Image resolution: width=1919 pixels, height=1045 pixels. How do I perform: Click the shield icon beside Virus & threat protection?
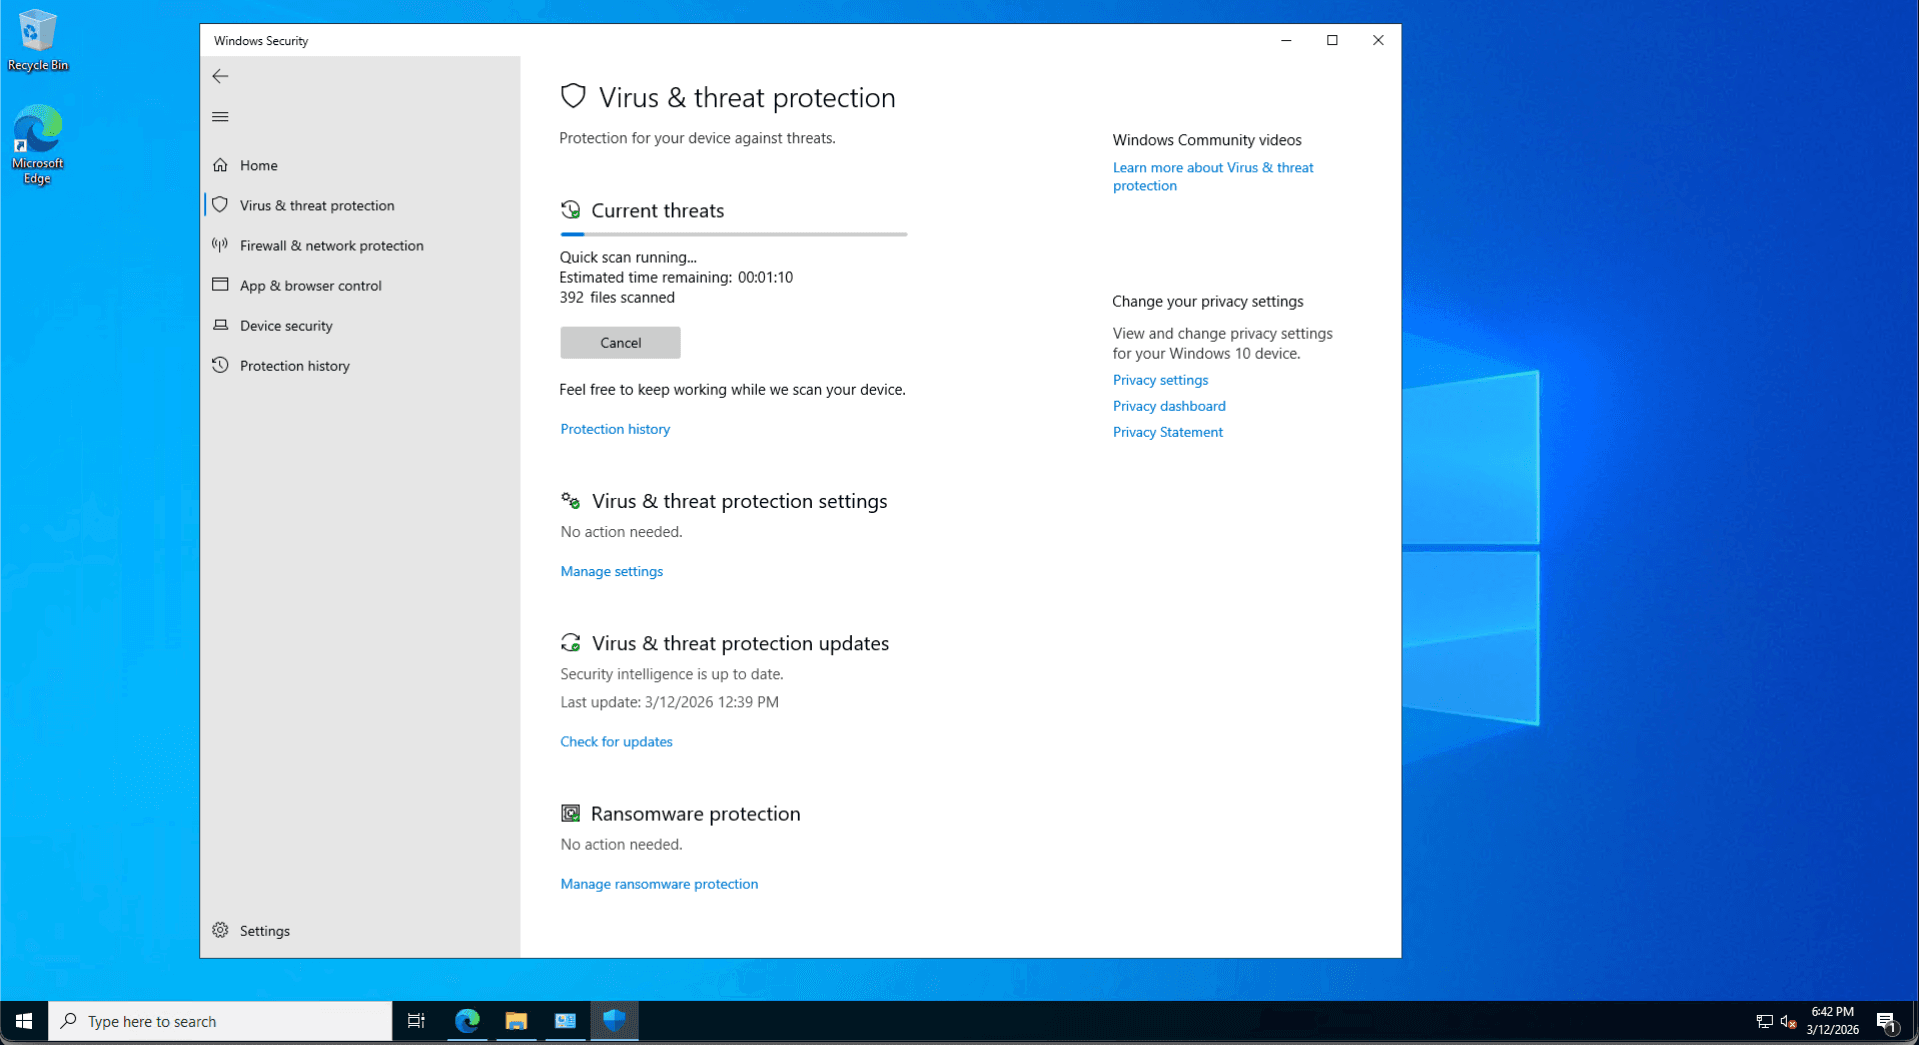coord(220,205)
